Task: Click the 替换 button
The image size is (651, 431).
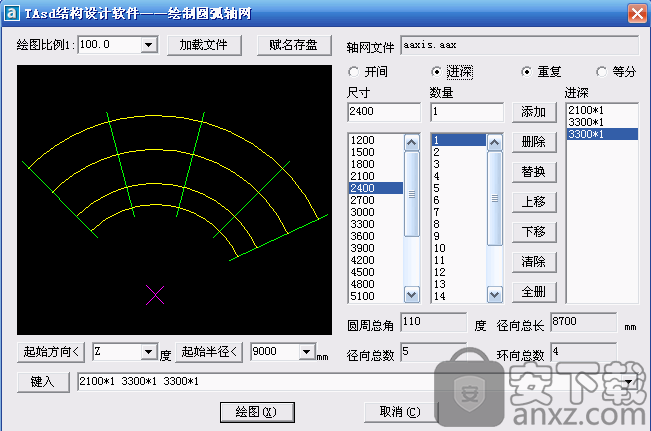Action: (x=534, y=172)
